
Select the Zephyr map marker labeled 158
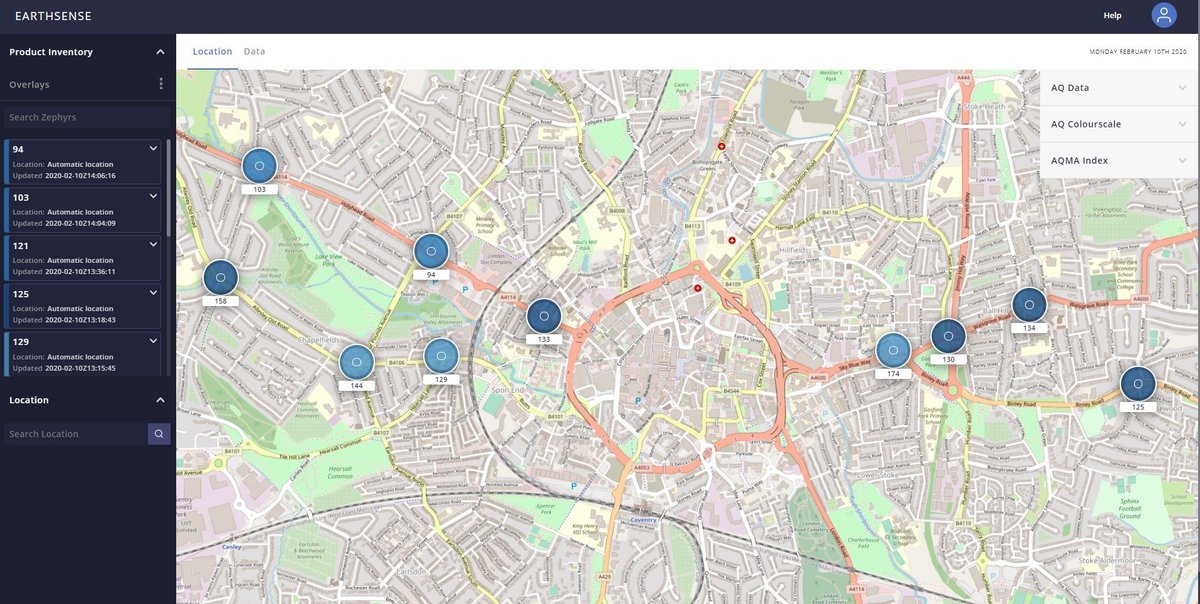(x=220, y=278)
